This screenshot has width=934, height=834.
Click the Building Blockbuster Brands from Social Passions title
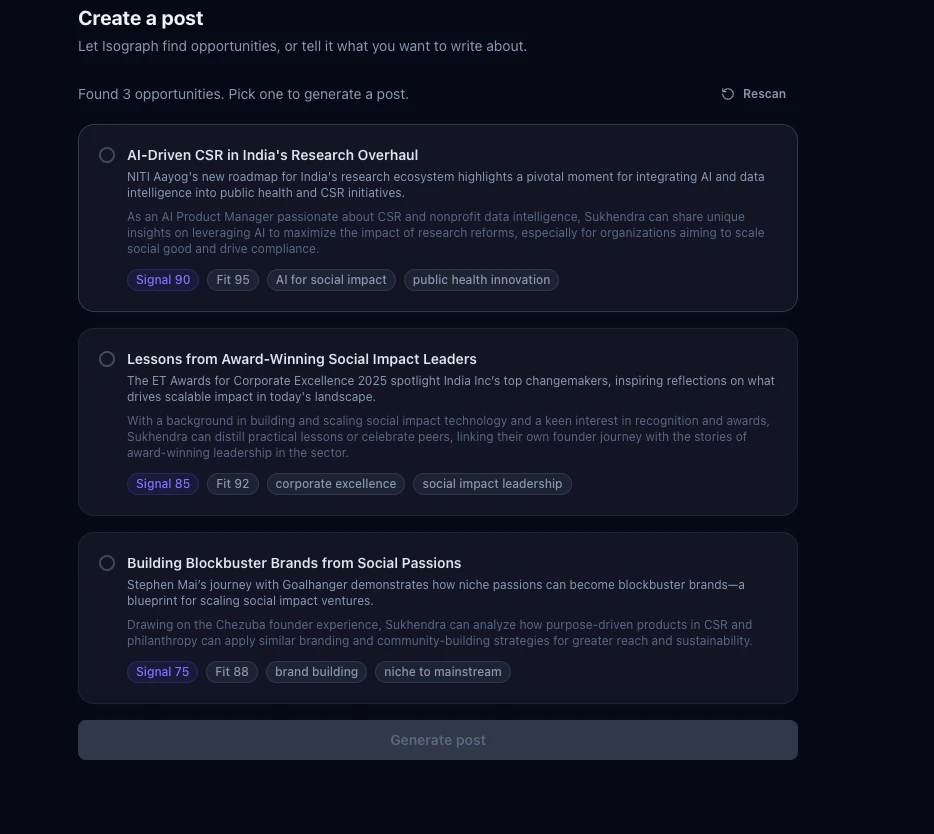294,563
